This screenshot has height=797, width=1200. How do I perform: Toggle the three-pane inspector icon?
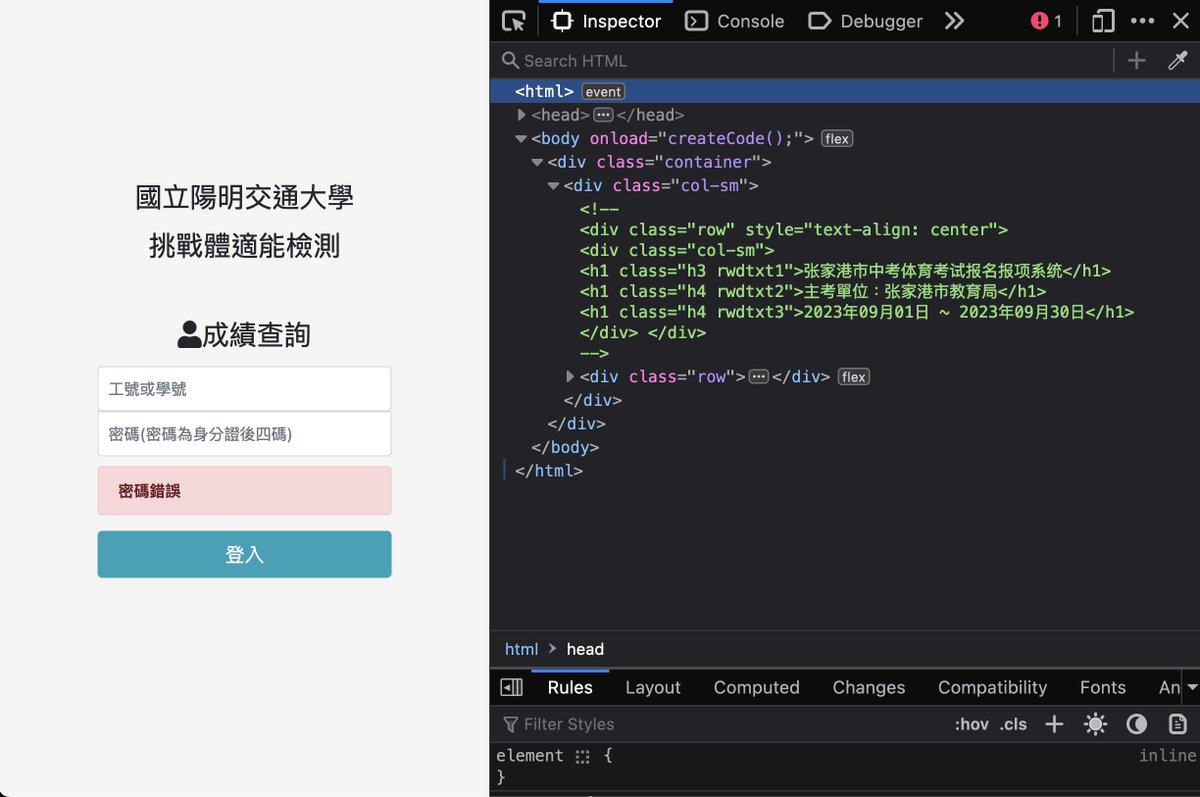click(x=511, y=687)
